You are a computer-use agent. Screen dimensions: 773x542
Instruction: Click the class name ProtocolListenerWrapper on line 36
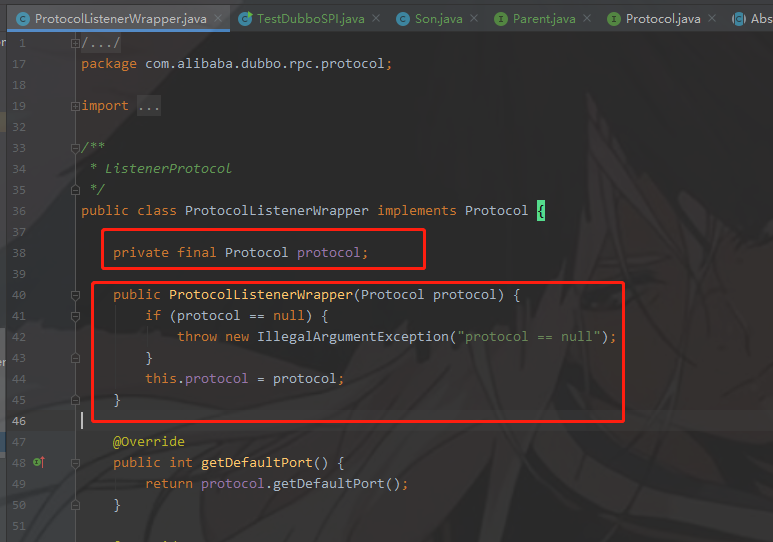277,211
